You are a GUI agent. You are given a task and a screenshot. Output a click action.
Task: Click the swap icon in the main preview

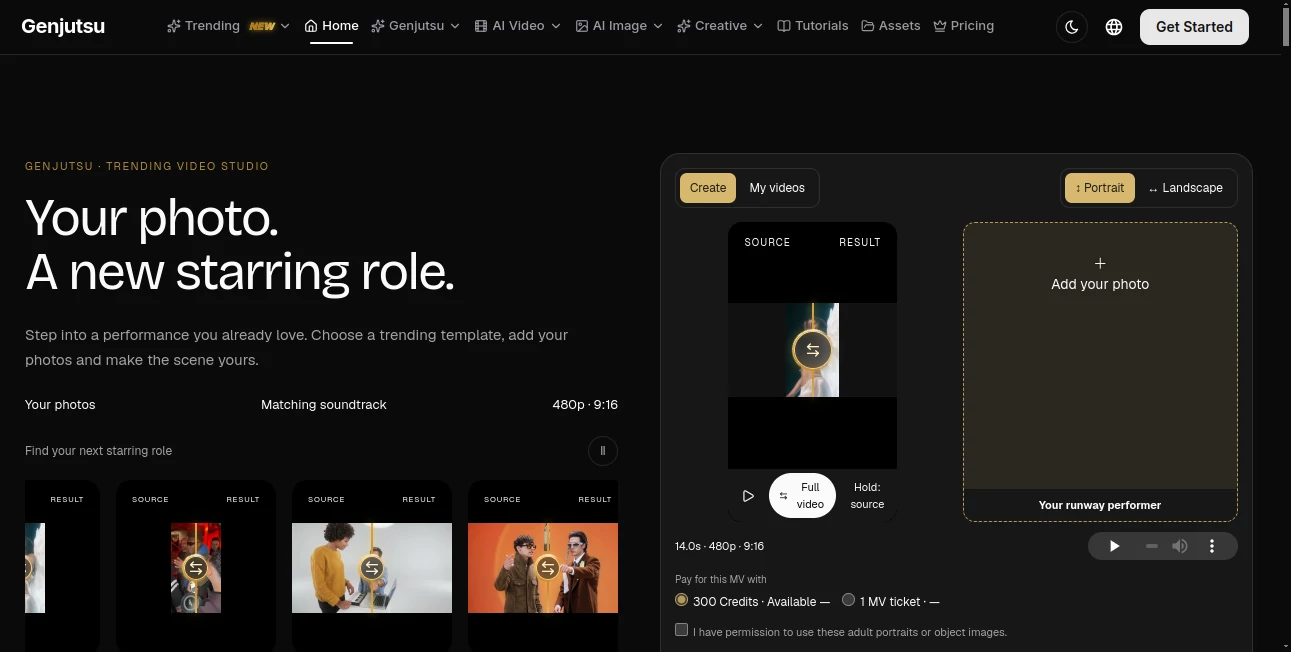pos(812,350)
